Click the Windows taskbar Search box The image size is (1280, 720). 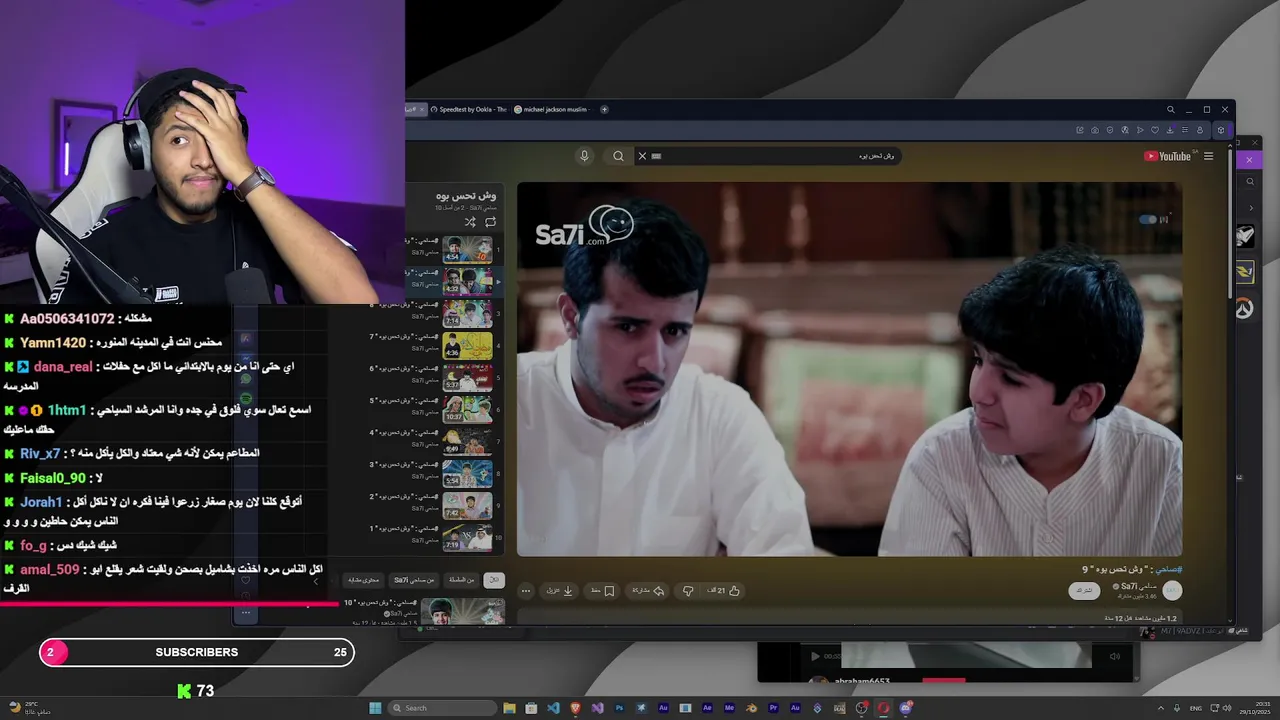pyautogui.click(x=442, y=708)
